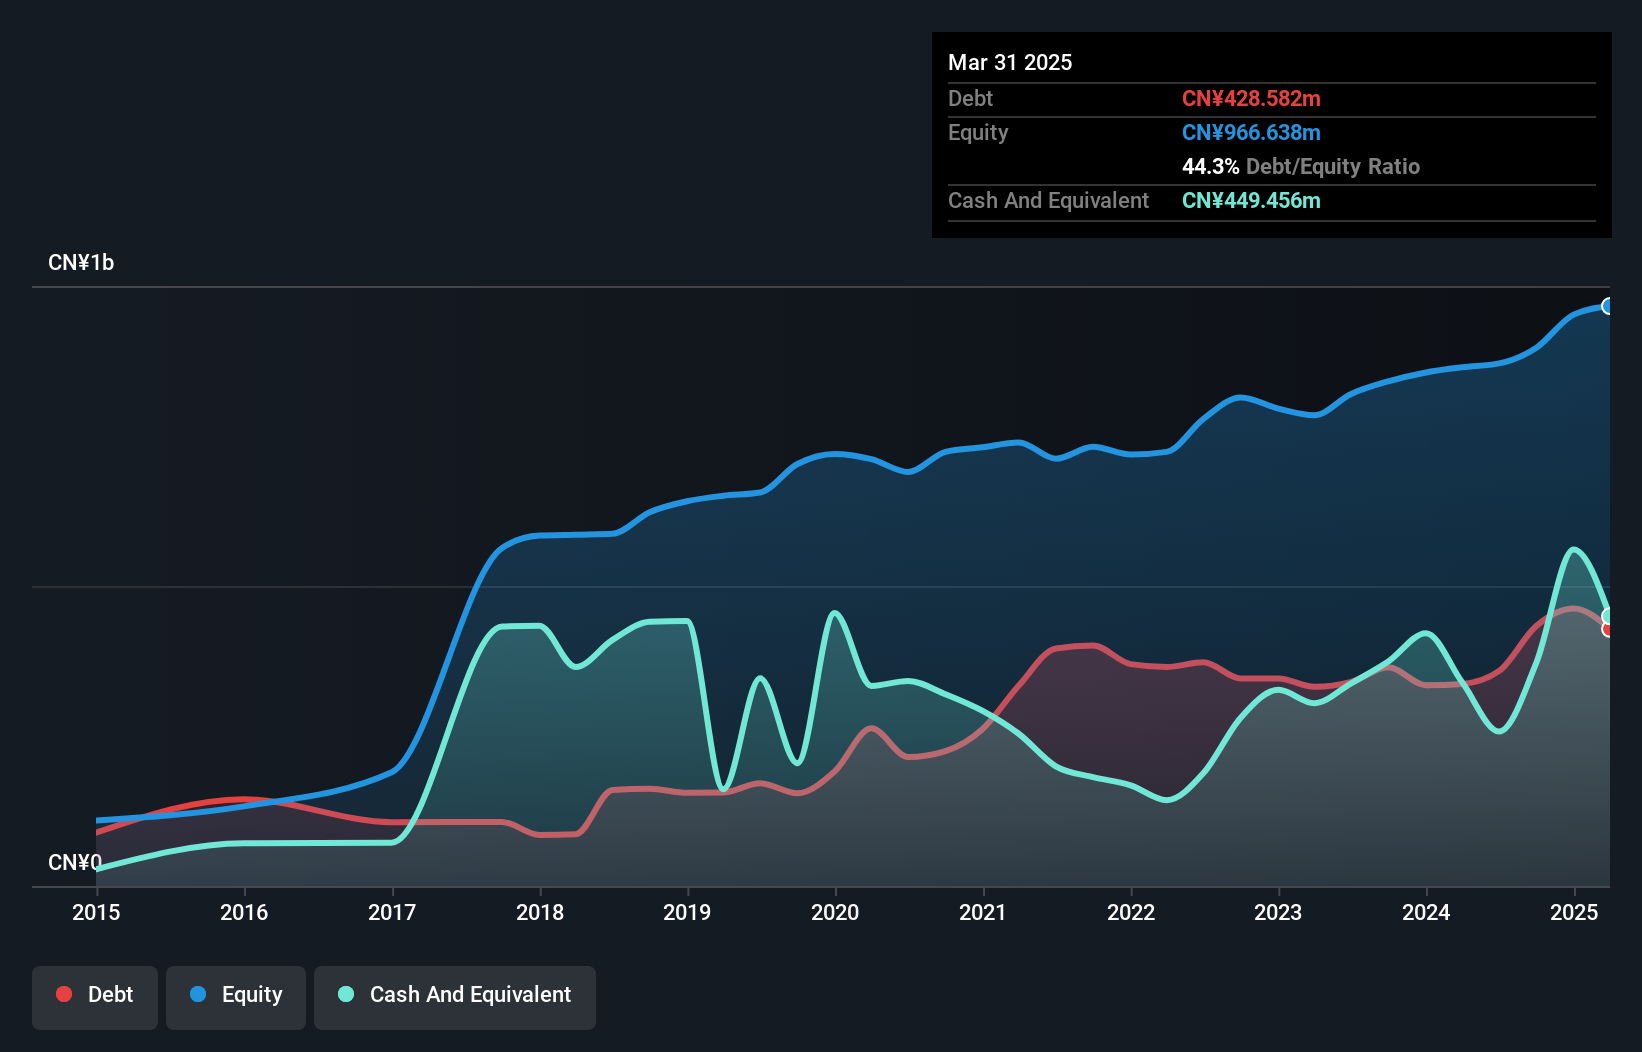Click the 2022 x-axis label
Viewport: 1642px width, 1052px height.
[1131, 912]
